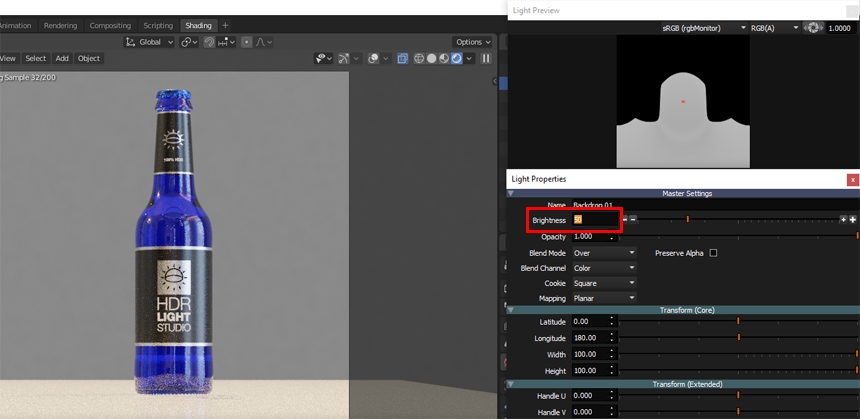This screenshot has width=860, height=419.
Task: Click the exposure aperture icon in Light Preview
Action: (813, 28)
